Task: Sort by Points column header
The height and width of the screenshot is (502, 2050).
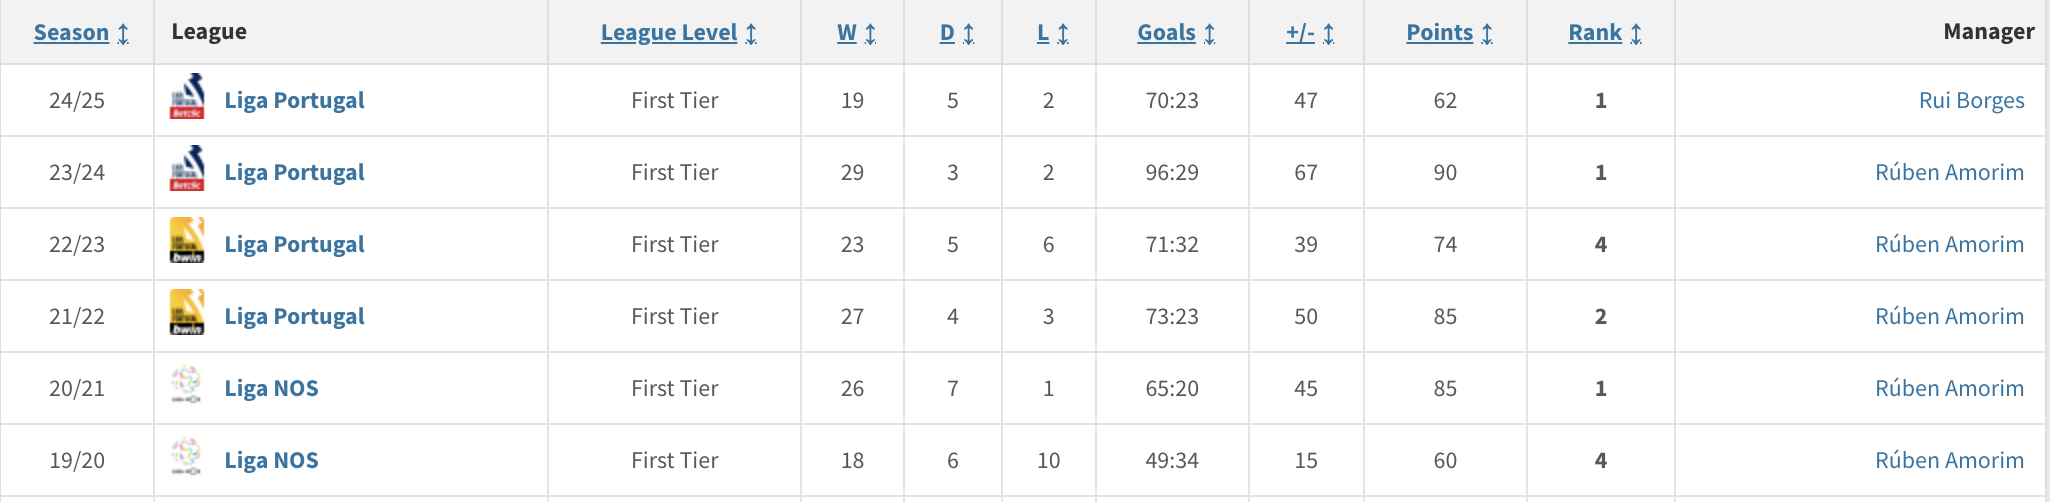Action: 1449,32
